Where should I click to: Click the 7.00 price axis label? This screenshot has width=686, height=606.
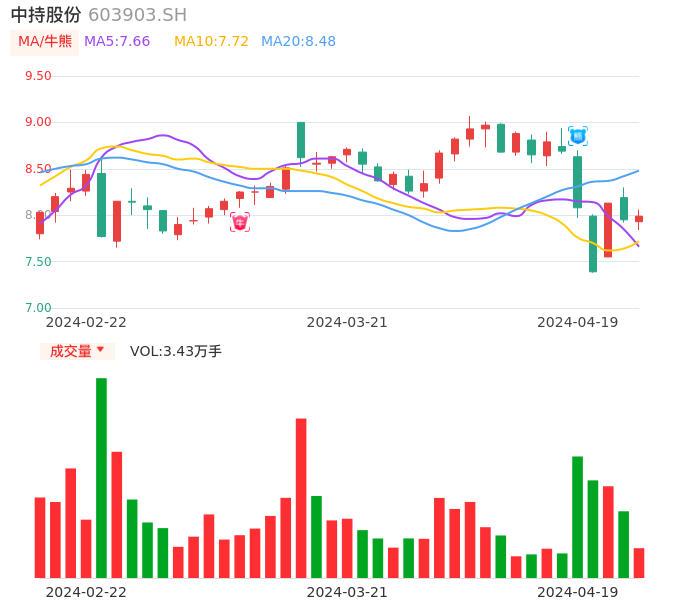click(x=38, y=308)
